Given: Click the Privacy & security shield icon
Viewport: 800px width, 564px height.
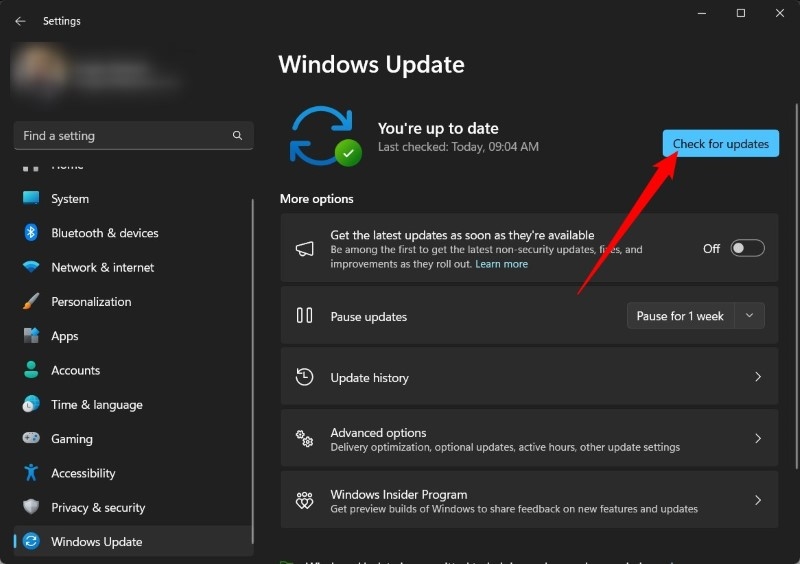Looking at the screenshot, I should (x=31, y=507).
